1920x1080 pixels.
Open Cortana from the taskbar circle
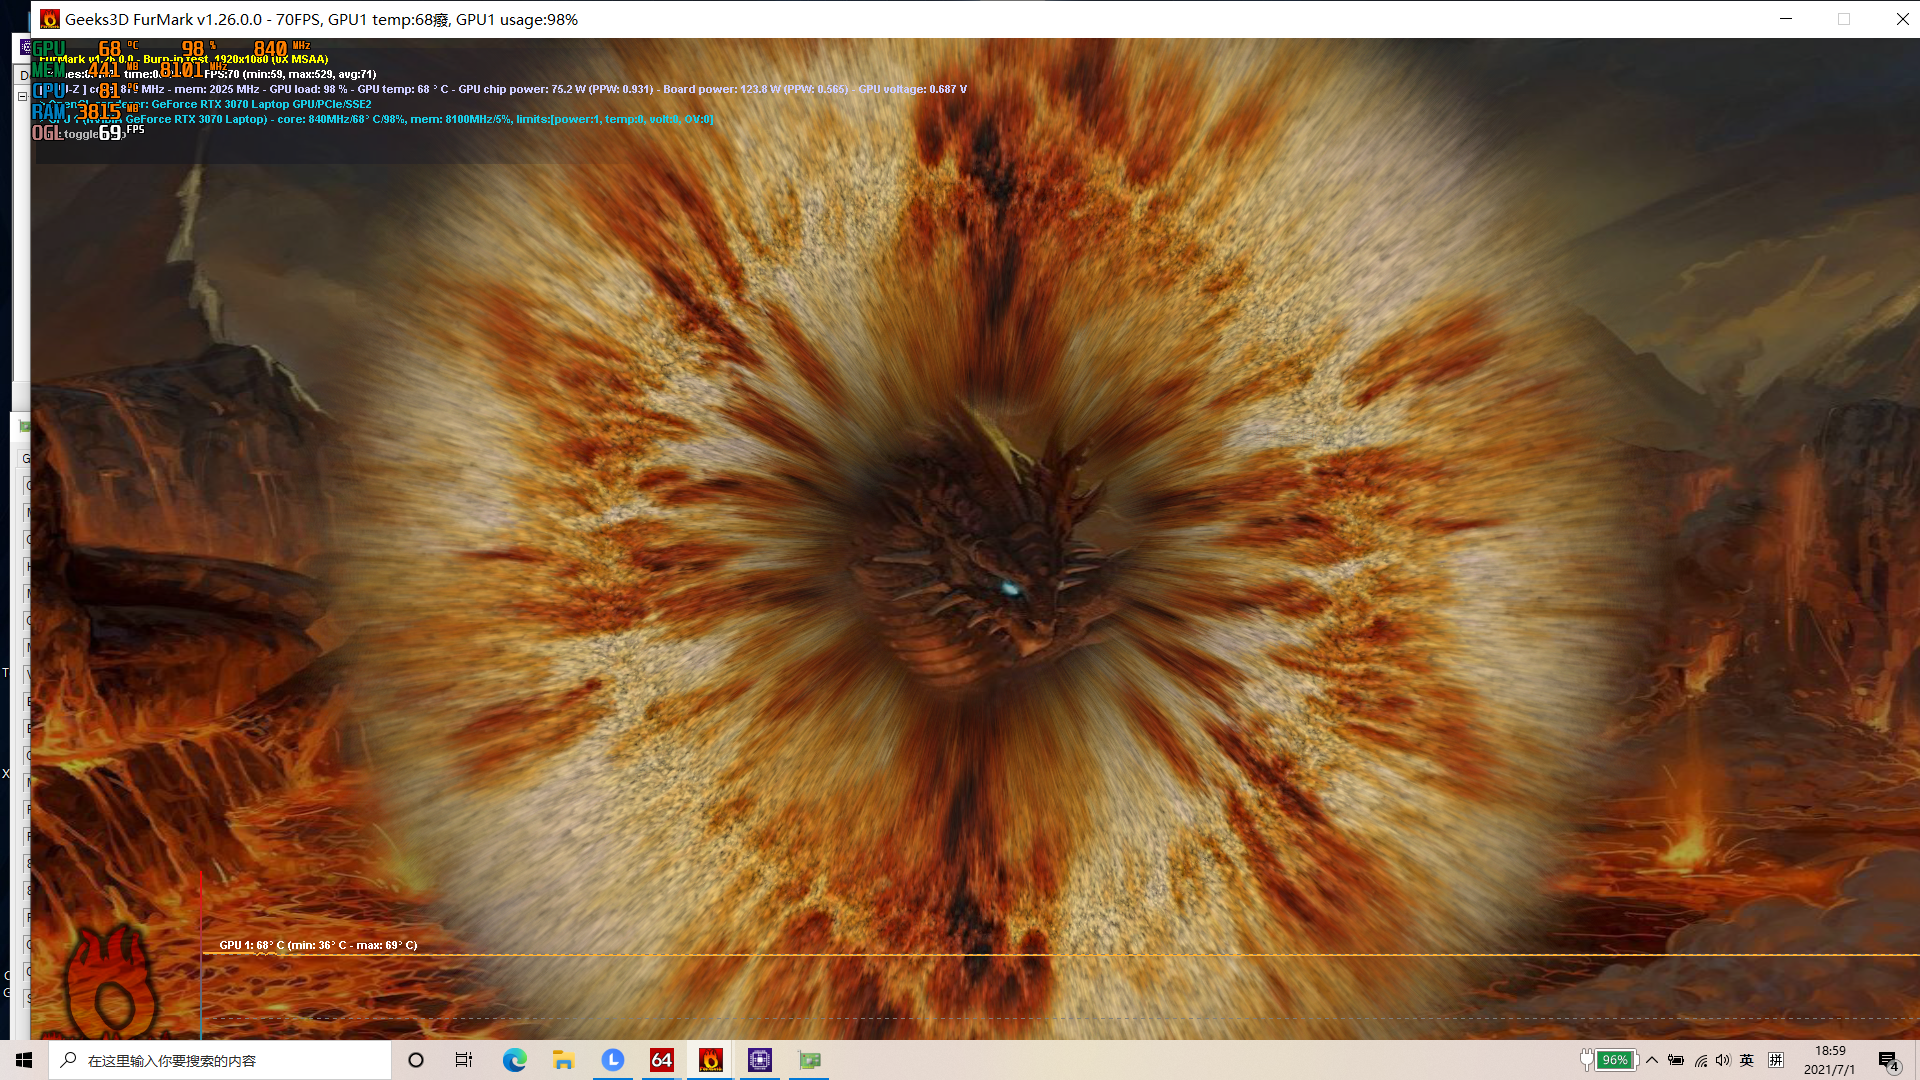coord(416,1060)
